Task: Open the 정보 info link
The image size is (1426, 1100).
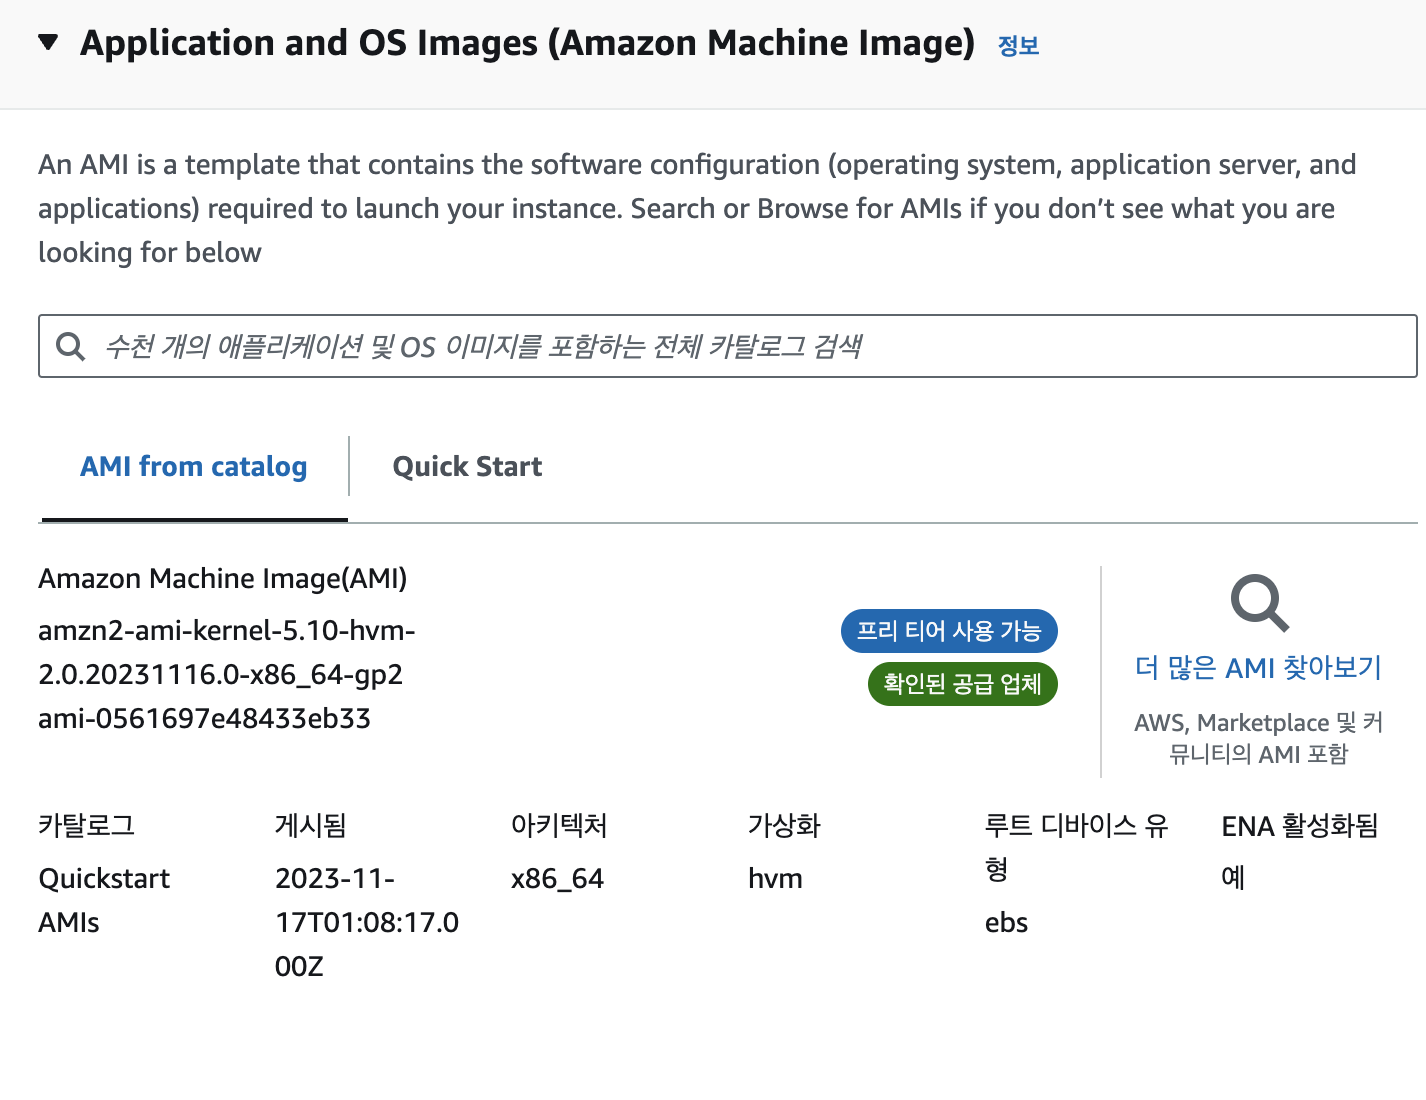Action: pyautogui.click(x=1019, y=46)
